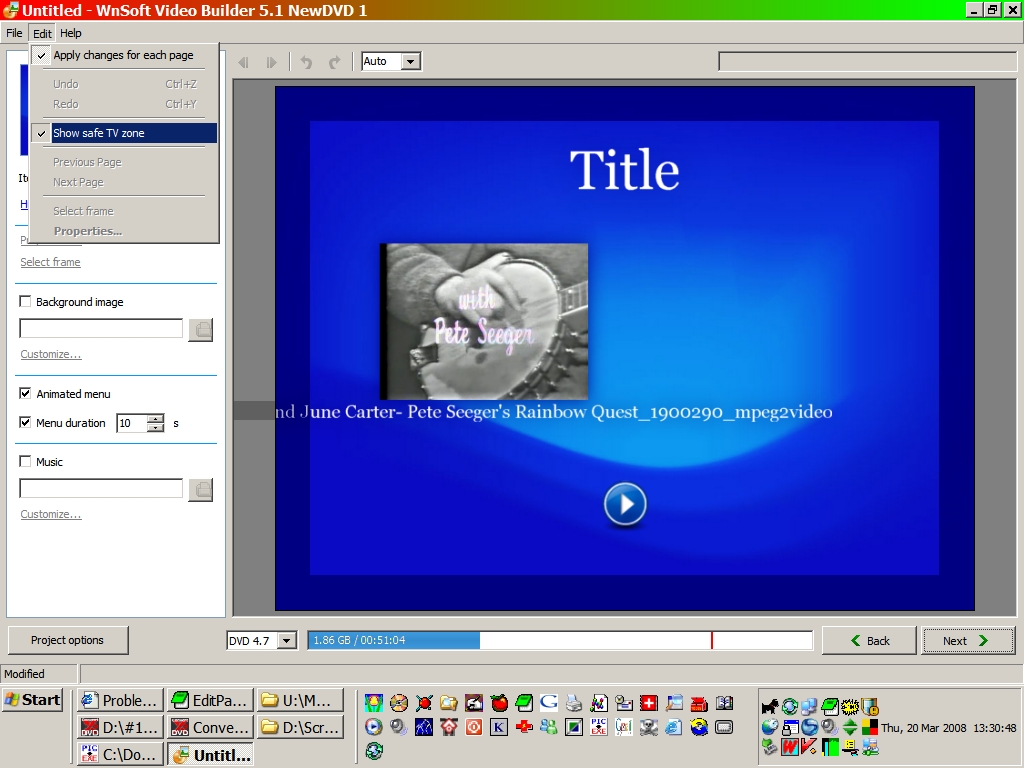Click the red 'W' system tray icon
1024x768 pixels.
(x=790, y=746)
